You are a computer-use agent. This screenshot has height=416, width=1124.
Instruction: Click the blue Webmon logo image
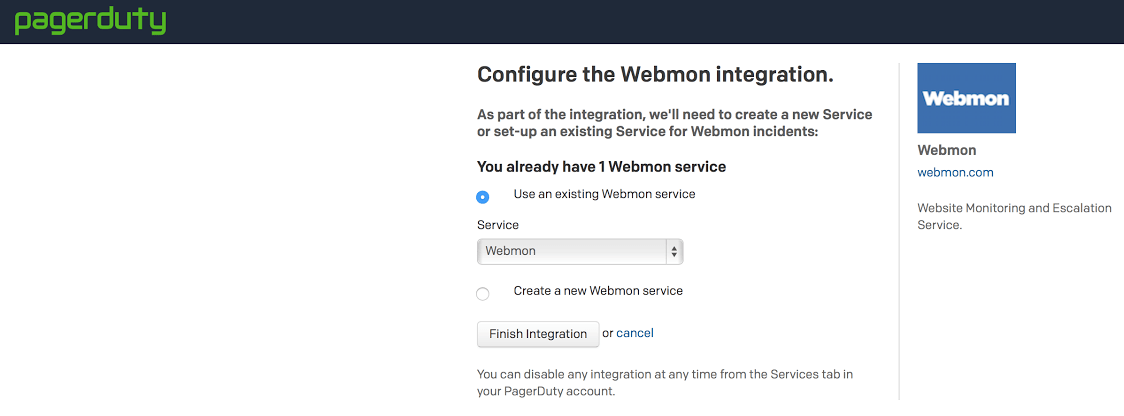966,98
